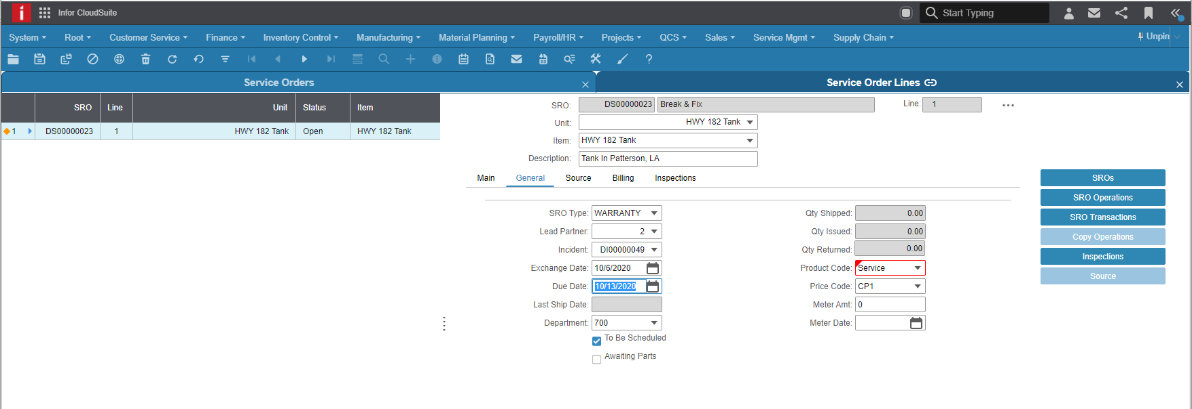Viewport: 1192px width, 409px height.
Task: Open the Manufacturing menu
Action: [x=388, y=37]
